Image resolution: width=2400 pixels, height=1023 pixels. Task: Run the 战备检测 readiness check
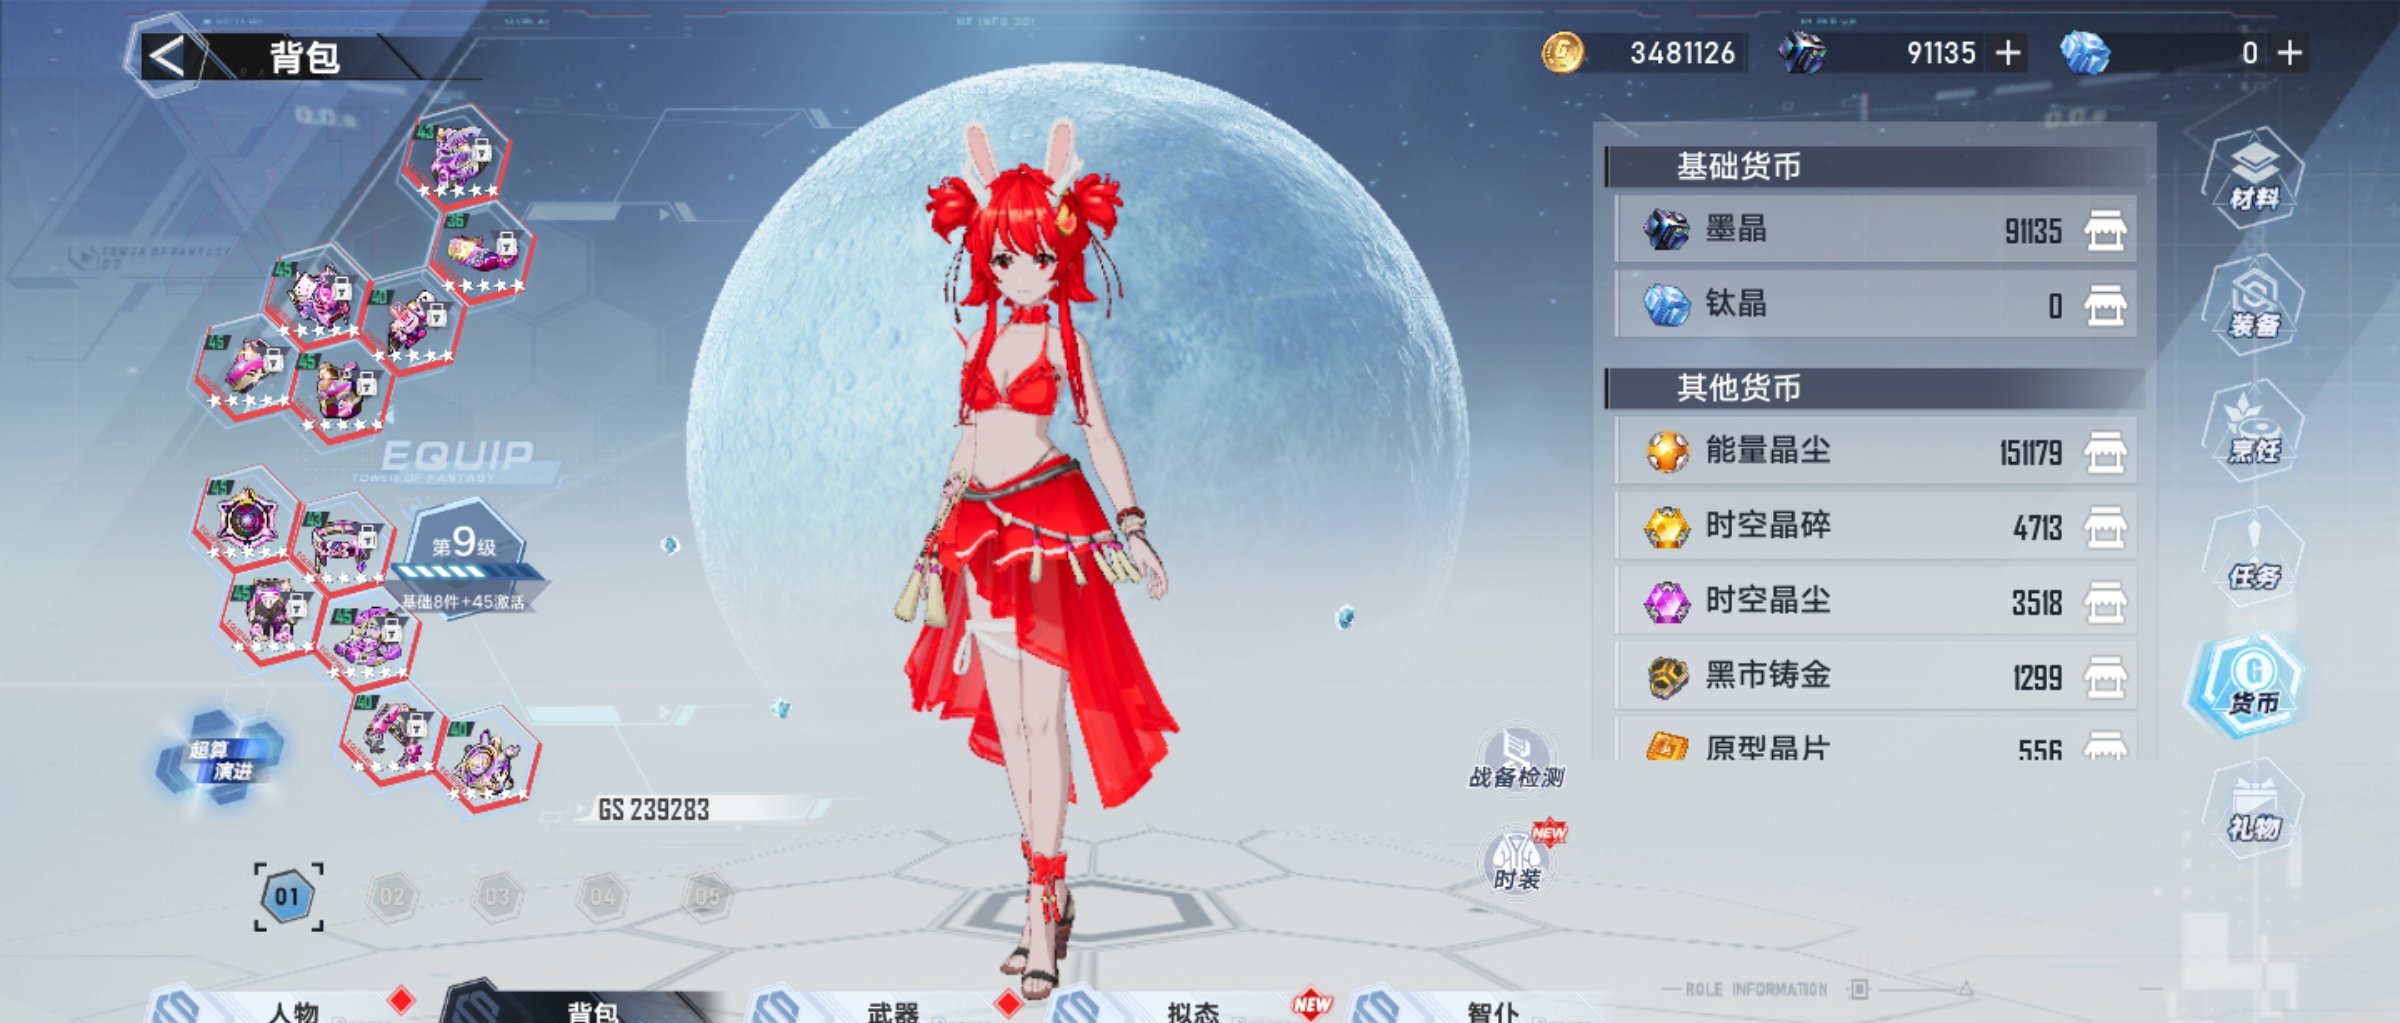(x=1516, y=757)
